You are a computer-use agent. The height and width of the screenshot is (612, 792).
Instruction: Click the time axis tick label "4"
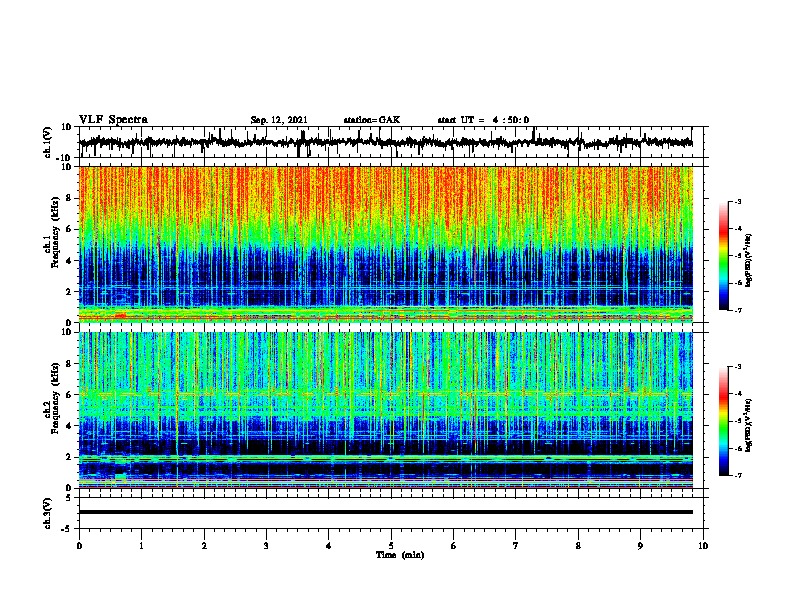pyautogui.click(x=329, y=546)
